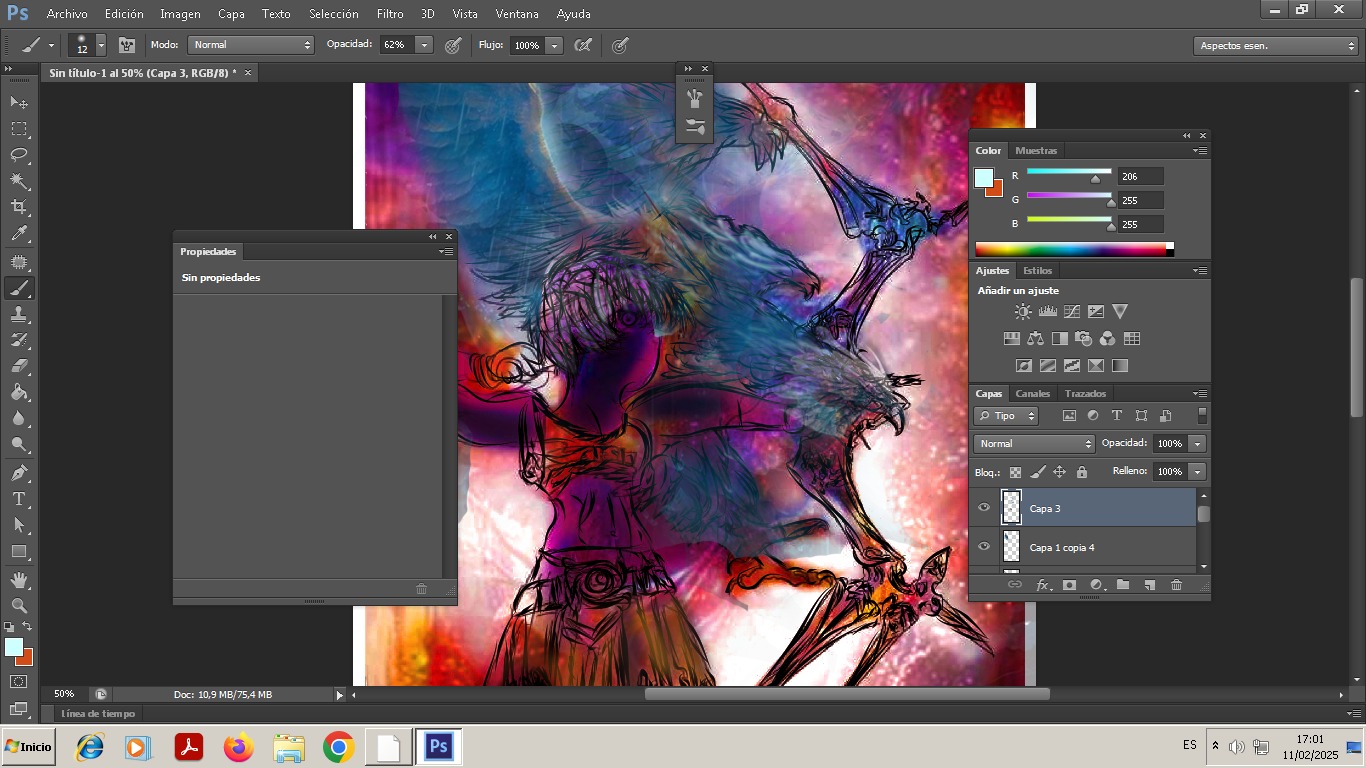Viewport: 1366px width, 768px height.
Task: Enable airbrush mode in options bar
Action: [583, 45]
